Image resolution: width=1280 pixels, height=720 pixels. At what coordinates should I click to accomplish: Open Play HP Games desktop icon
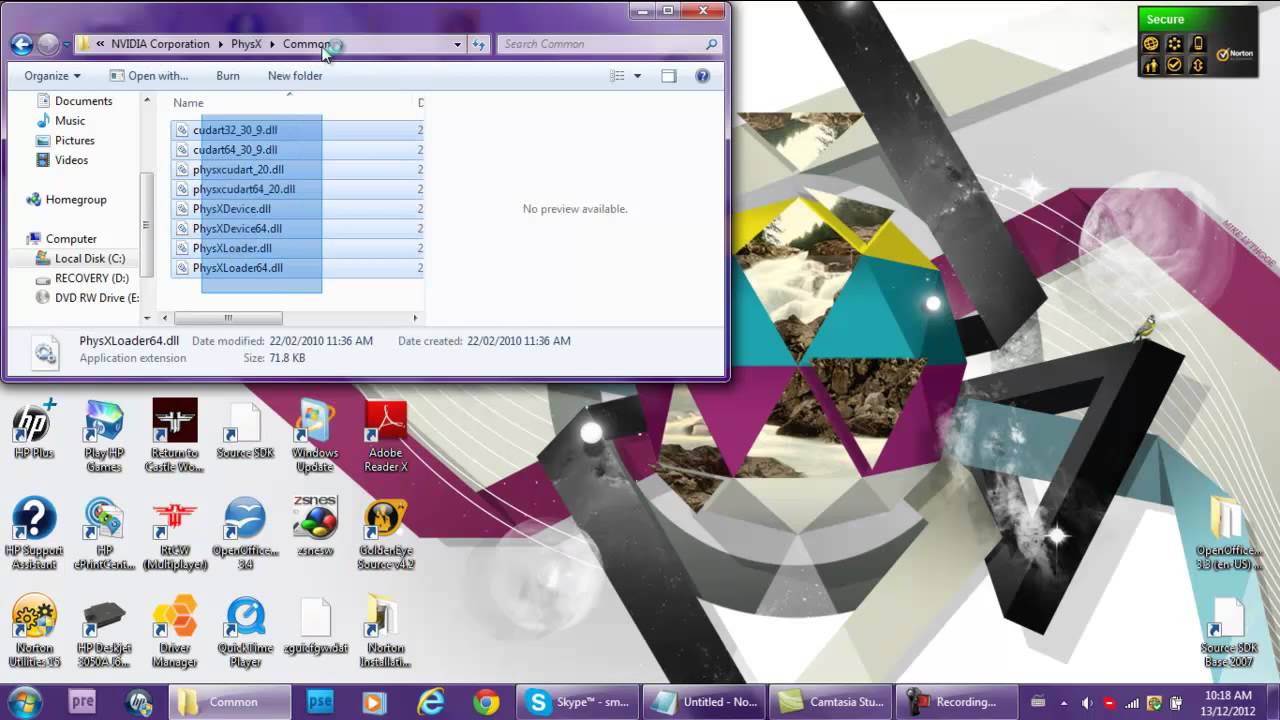coord(103,436)
